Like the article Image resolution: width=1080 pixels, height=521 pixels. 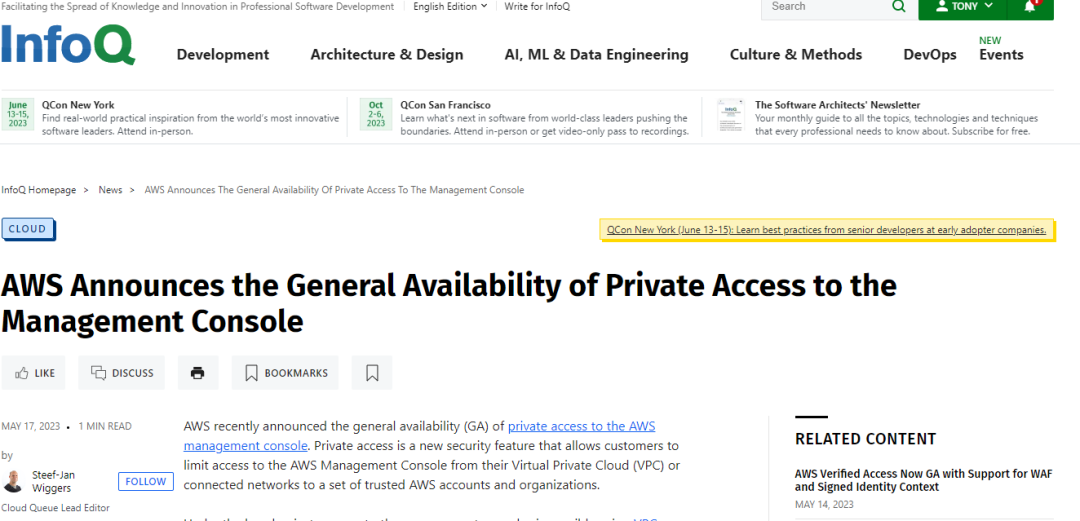point(34,373)
